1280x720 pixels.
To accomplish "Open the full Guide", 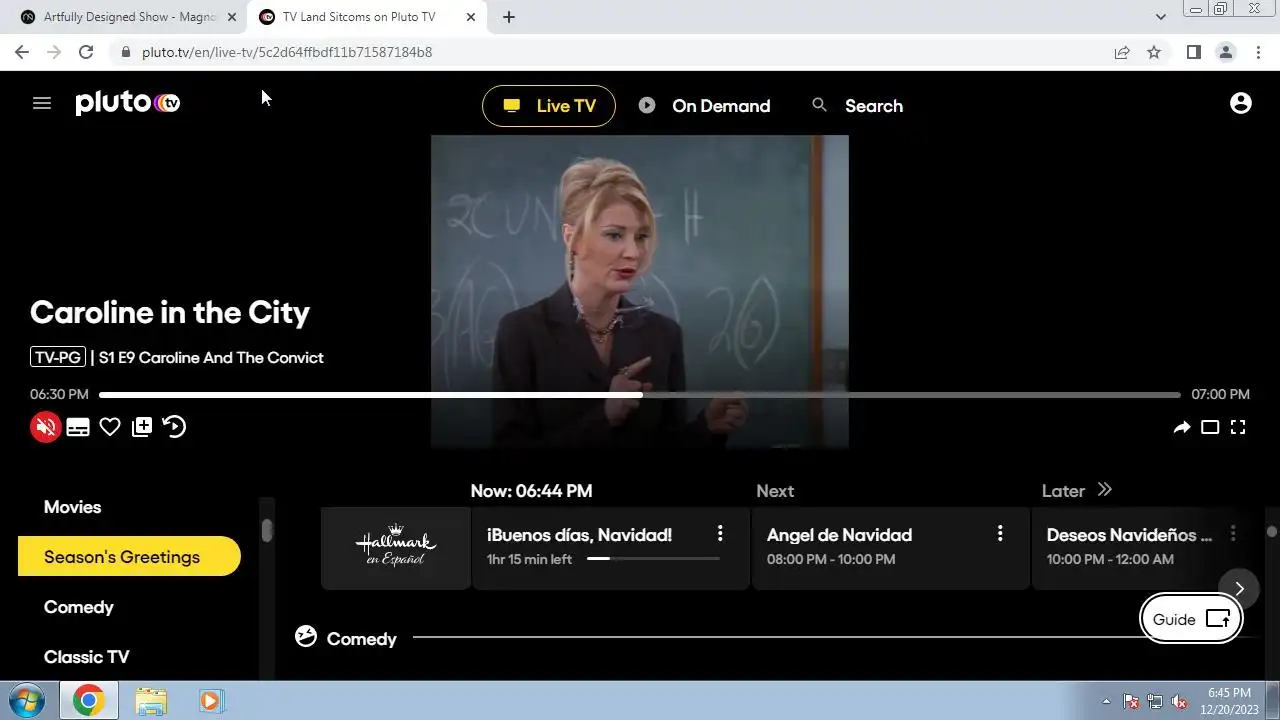I will pyautogui.click(x=1191, y=619).
